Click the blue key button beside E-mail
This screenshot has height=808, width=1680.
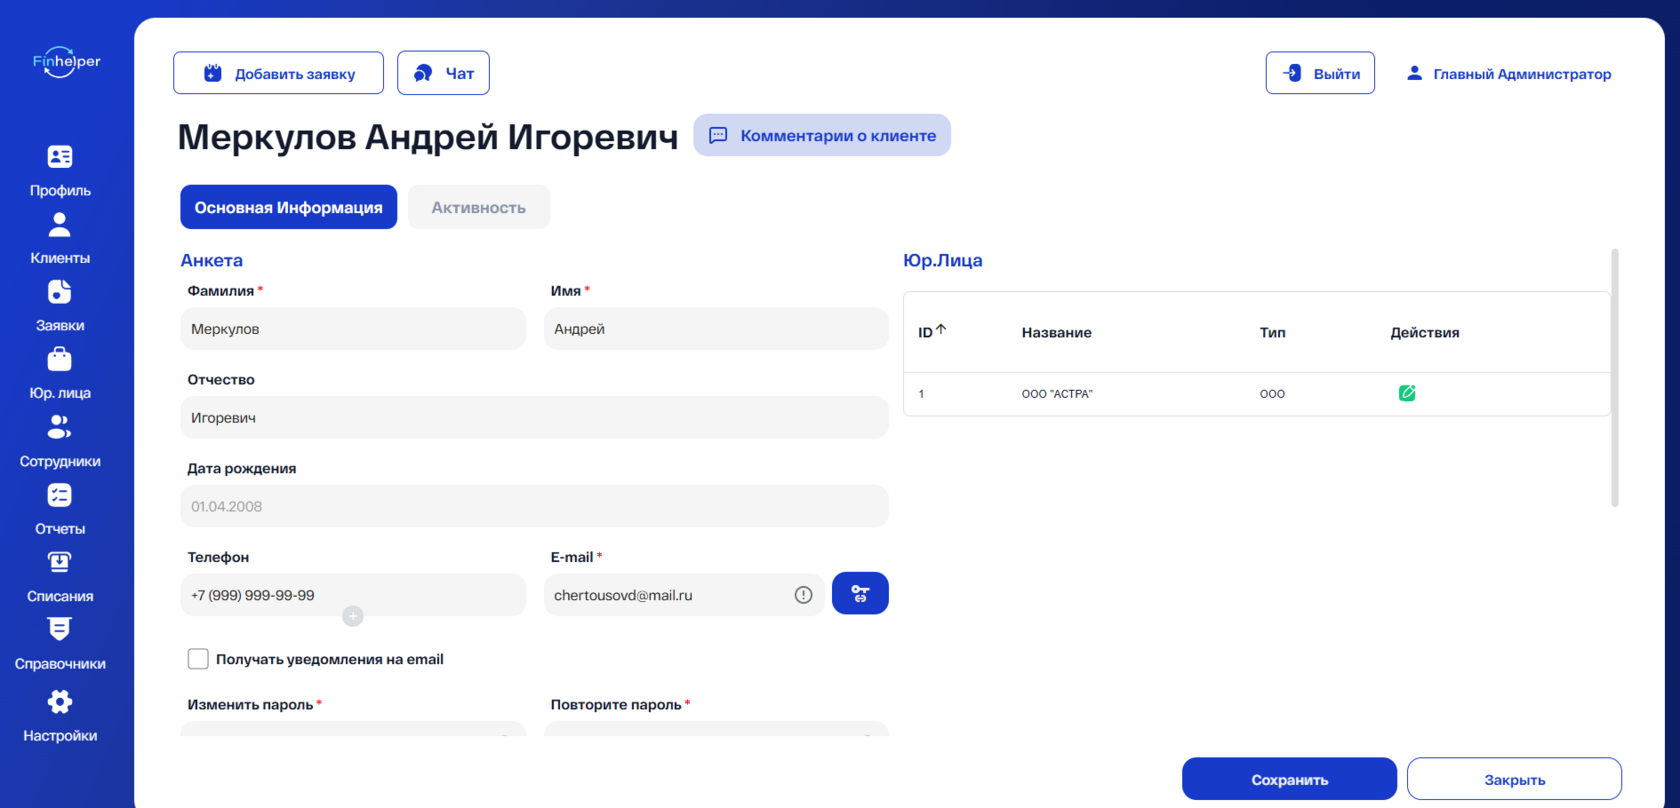(x=860, y=594)
